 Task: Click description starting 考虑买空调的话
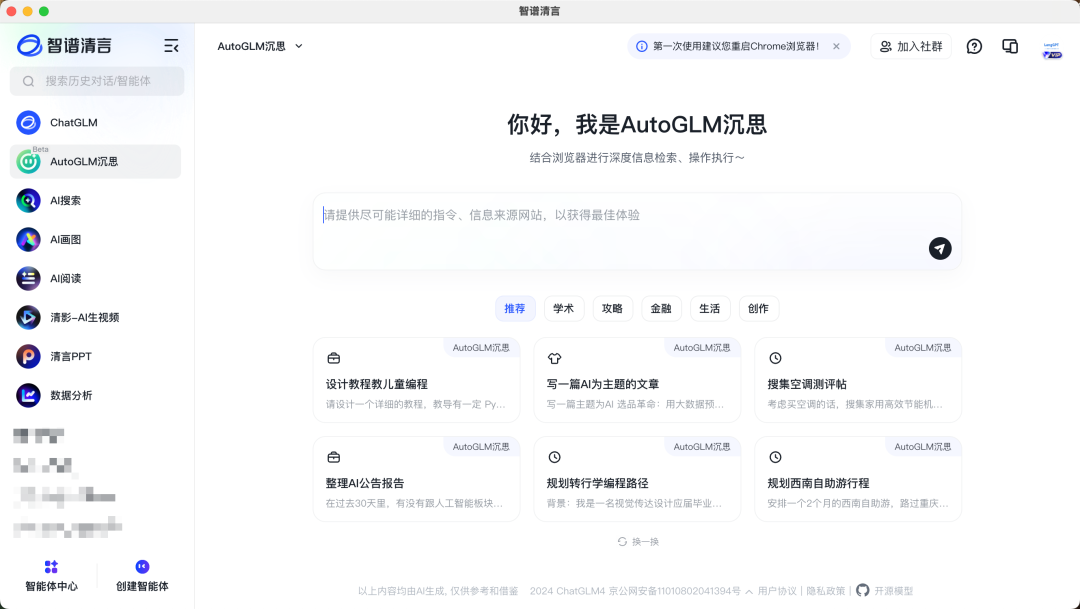click(x=855, y=404)
